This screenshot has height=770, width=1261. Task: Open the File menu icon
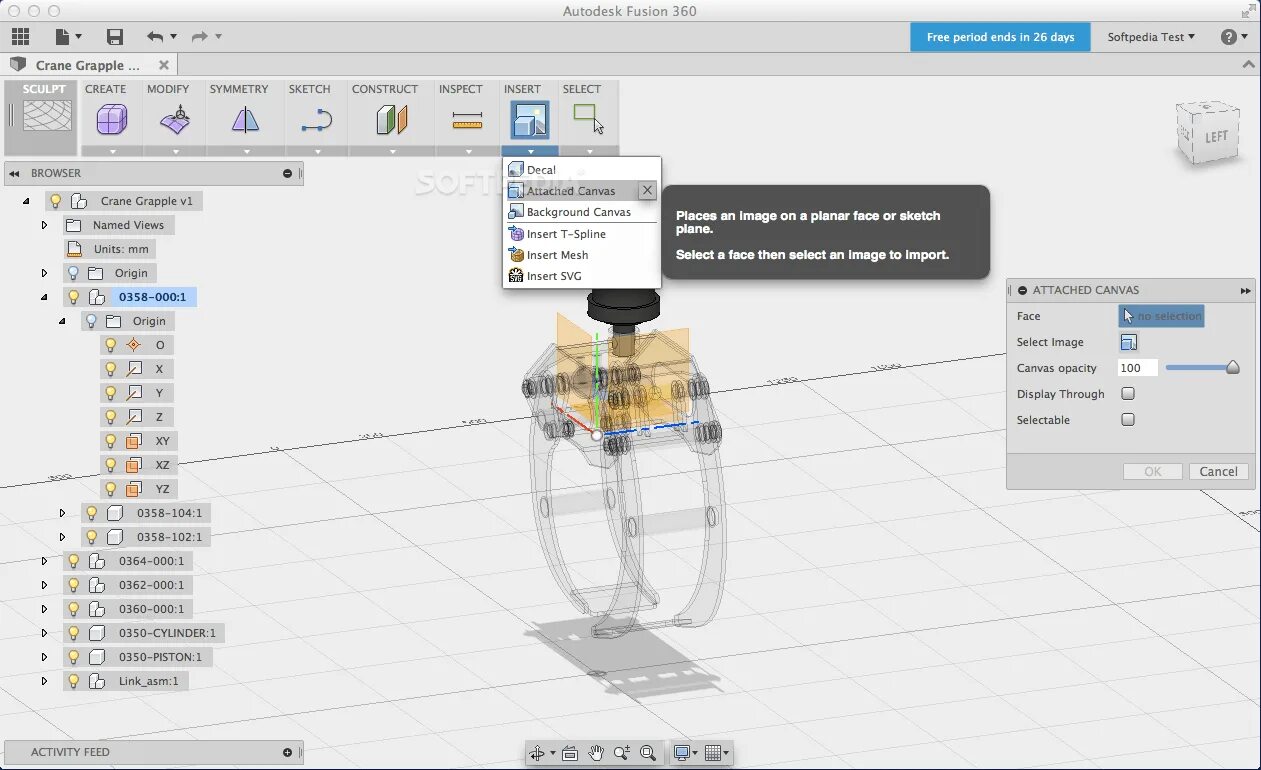click(63, 37)
